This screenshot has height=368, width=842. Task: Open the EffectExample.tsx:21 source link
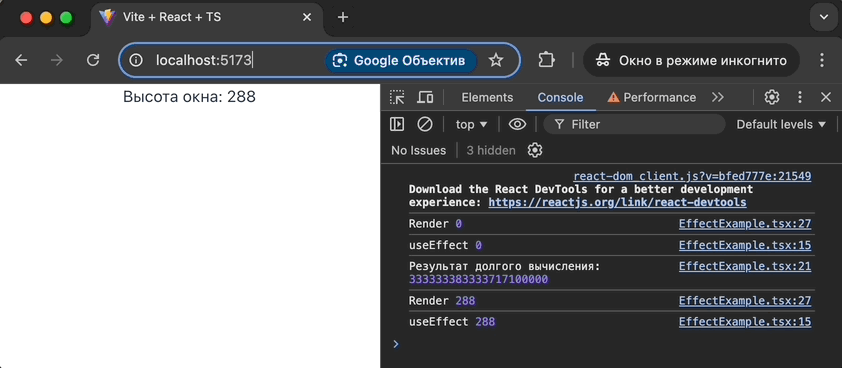(x=745, y=266)
